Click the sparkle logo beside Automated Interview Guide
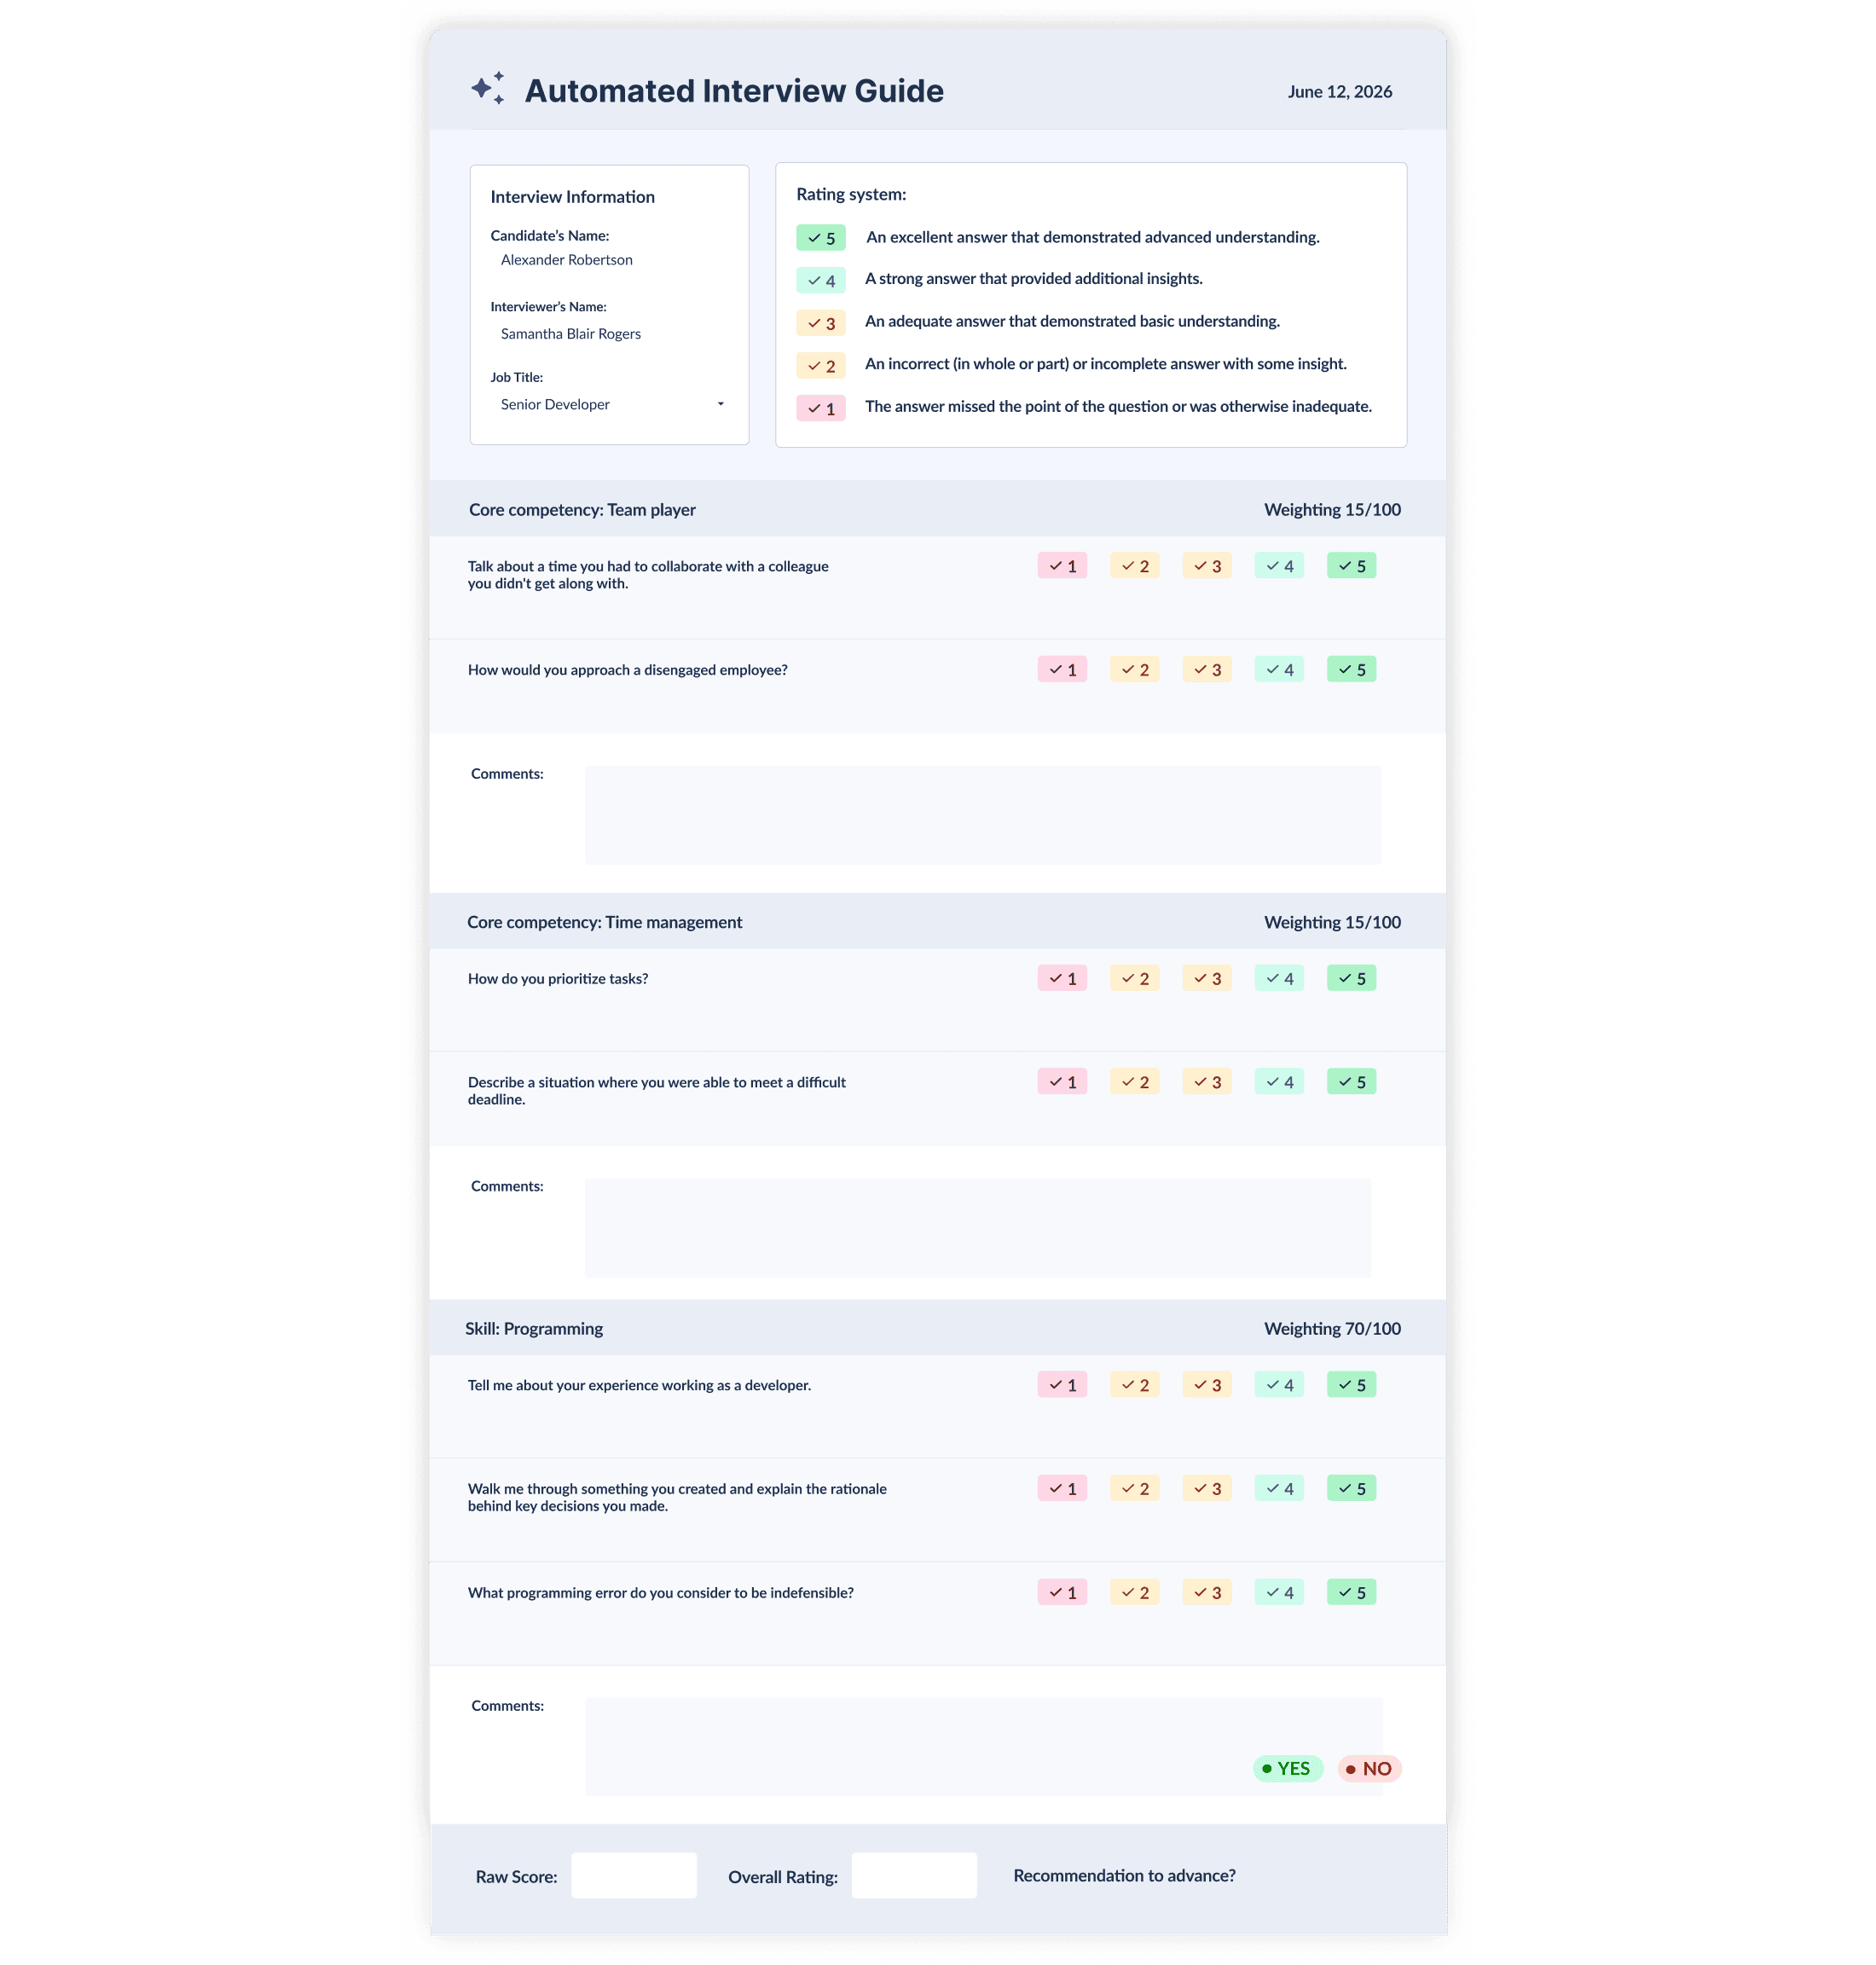Screen dimensions: 1876x1965 click(488, 89)
